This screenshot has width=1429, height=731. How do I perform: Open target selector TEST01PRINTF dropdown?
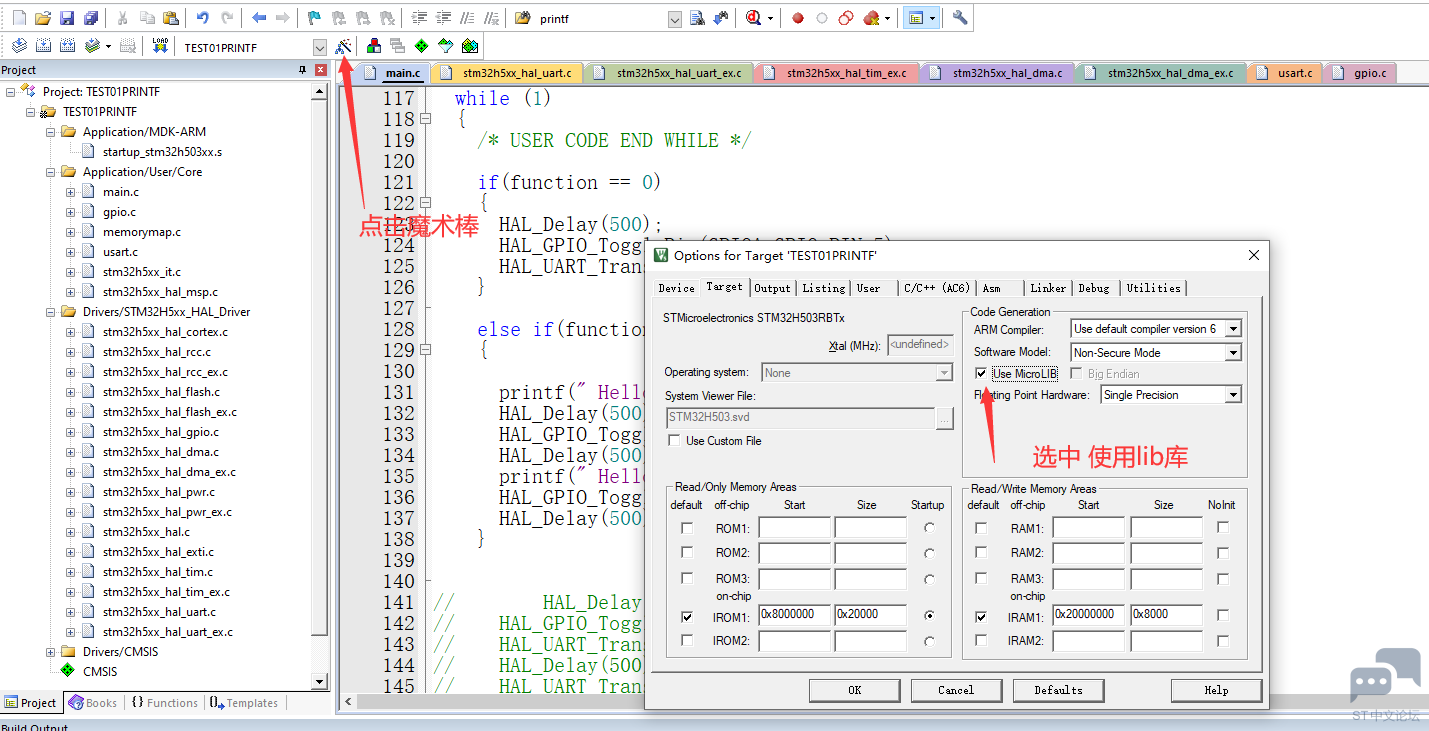point(319,47)
